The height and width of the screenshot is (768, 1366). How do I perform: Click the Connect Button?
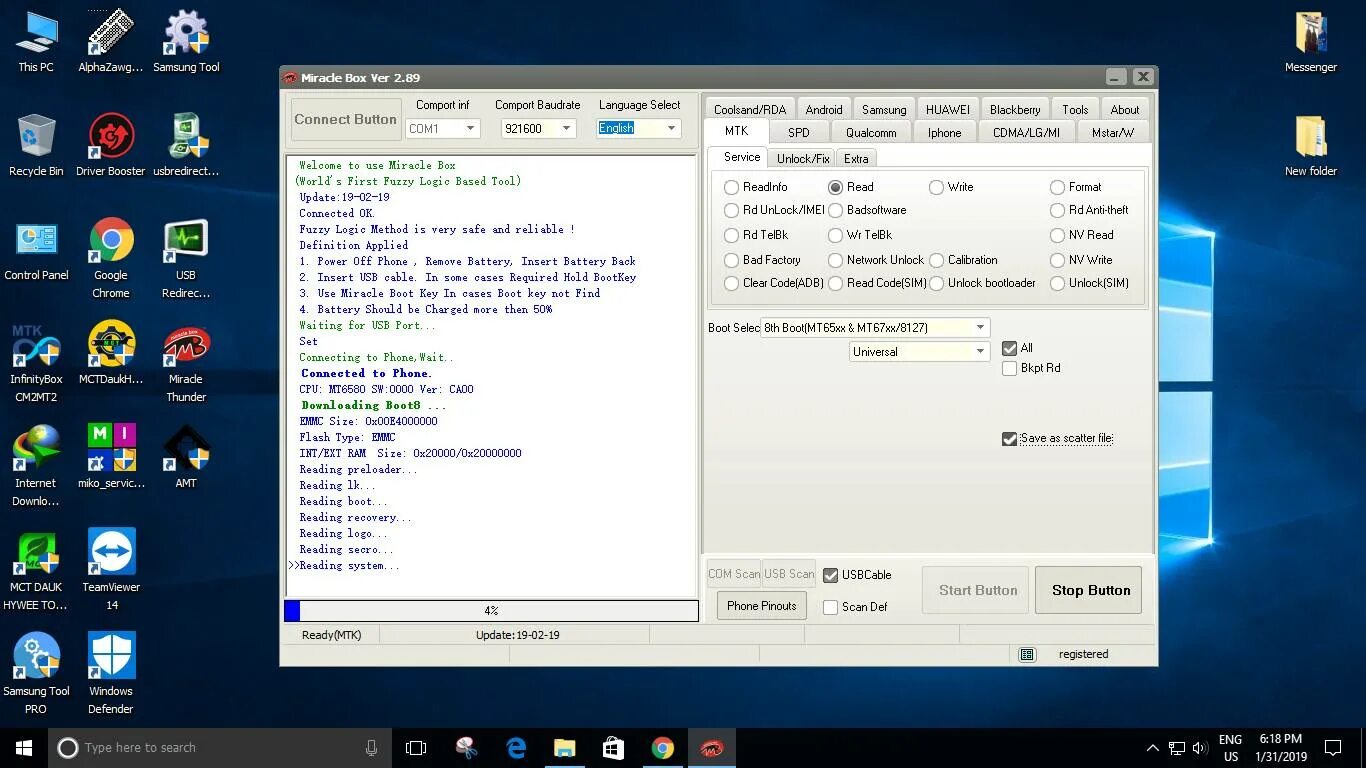[345, 119]
